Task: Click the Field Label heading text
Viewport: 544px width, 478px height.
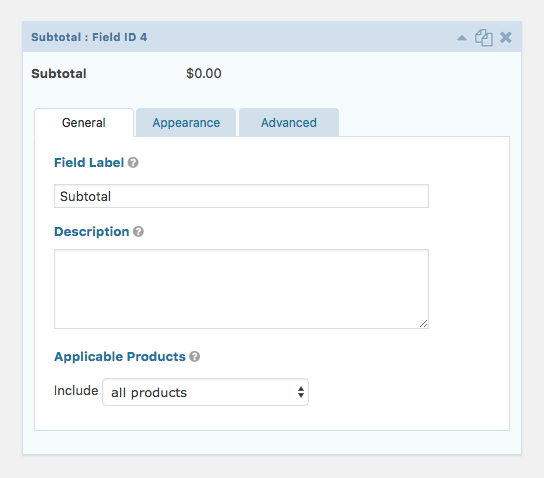Action: click(89, 162)
